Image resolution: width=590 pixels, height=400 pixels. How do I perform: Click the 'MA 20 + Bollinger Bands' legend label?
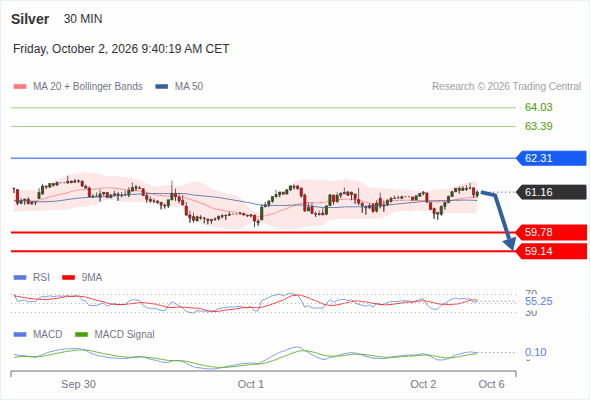point(88,87)
